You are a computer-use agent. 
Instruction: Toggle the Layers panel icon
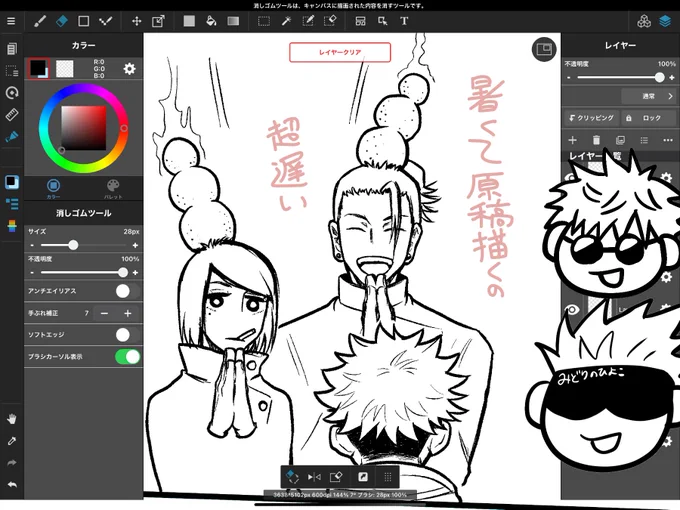click(665, 21)
